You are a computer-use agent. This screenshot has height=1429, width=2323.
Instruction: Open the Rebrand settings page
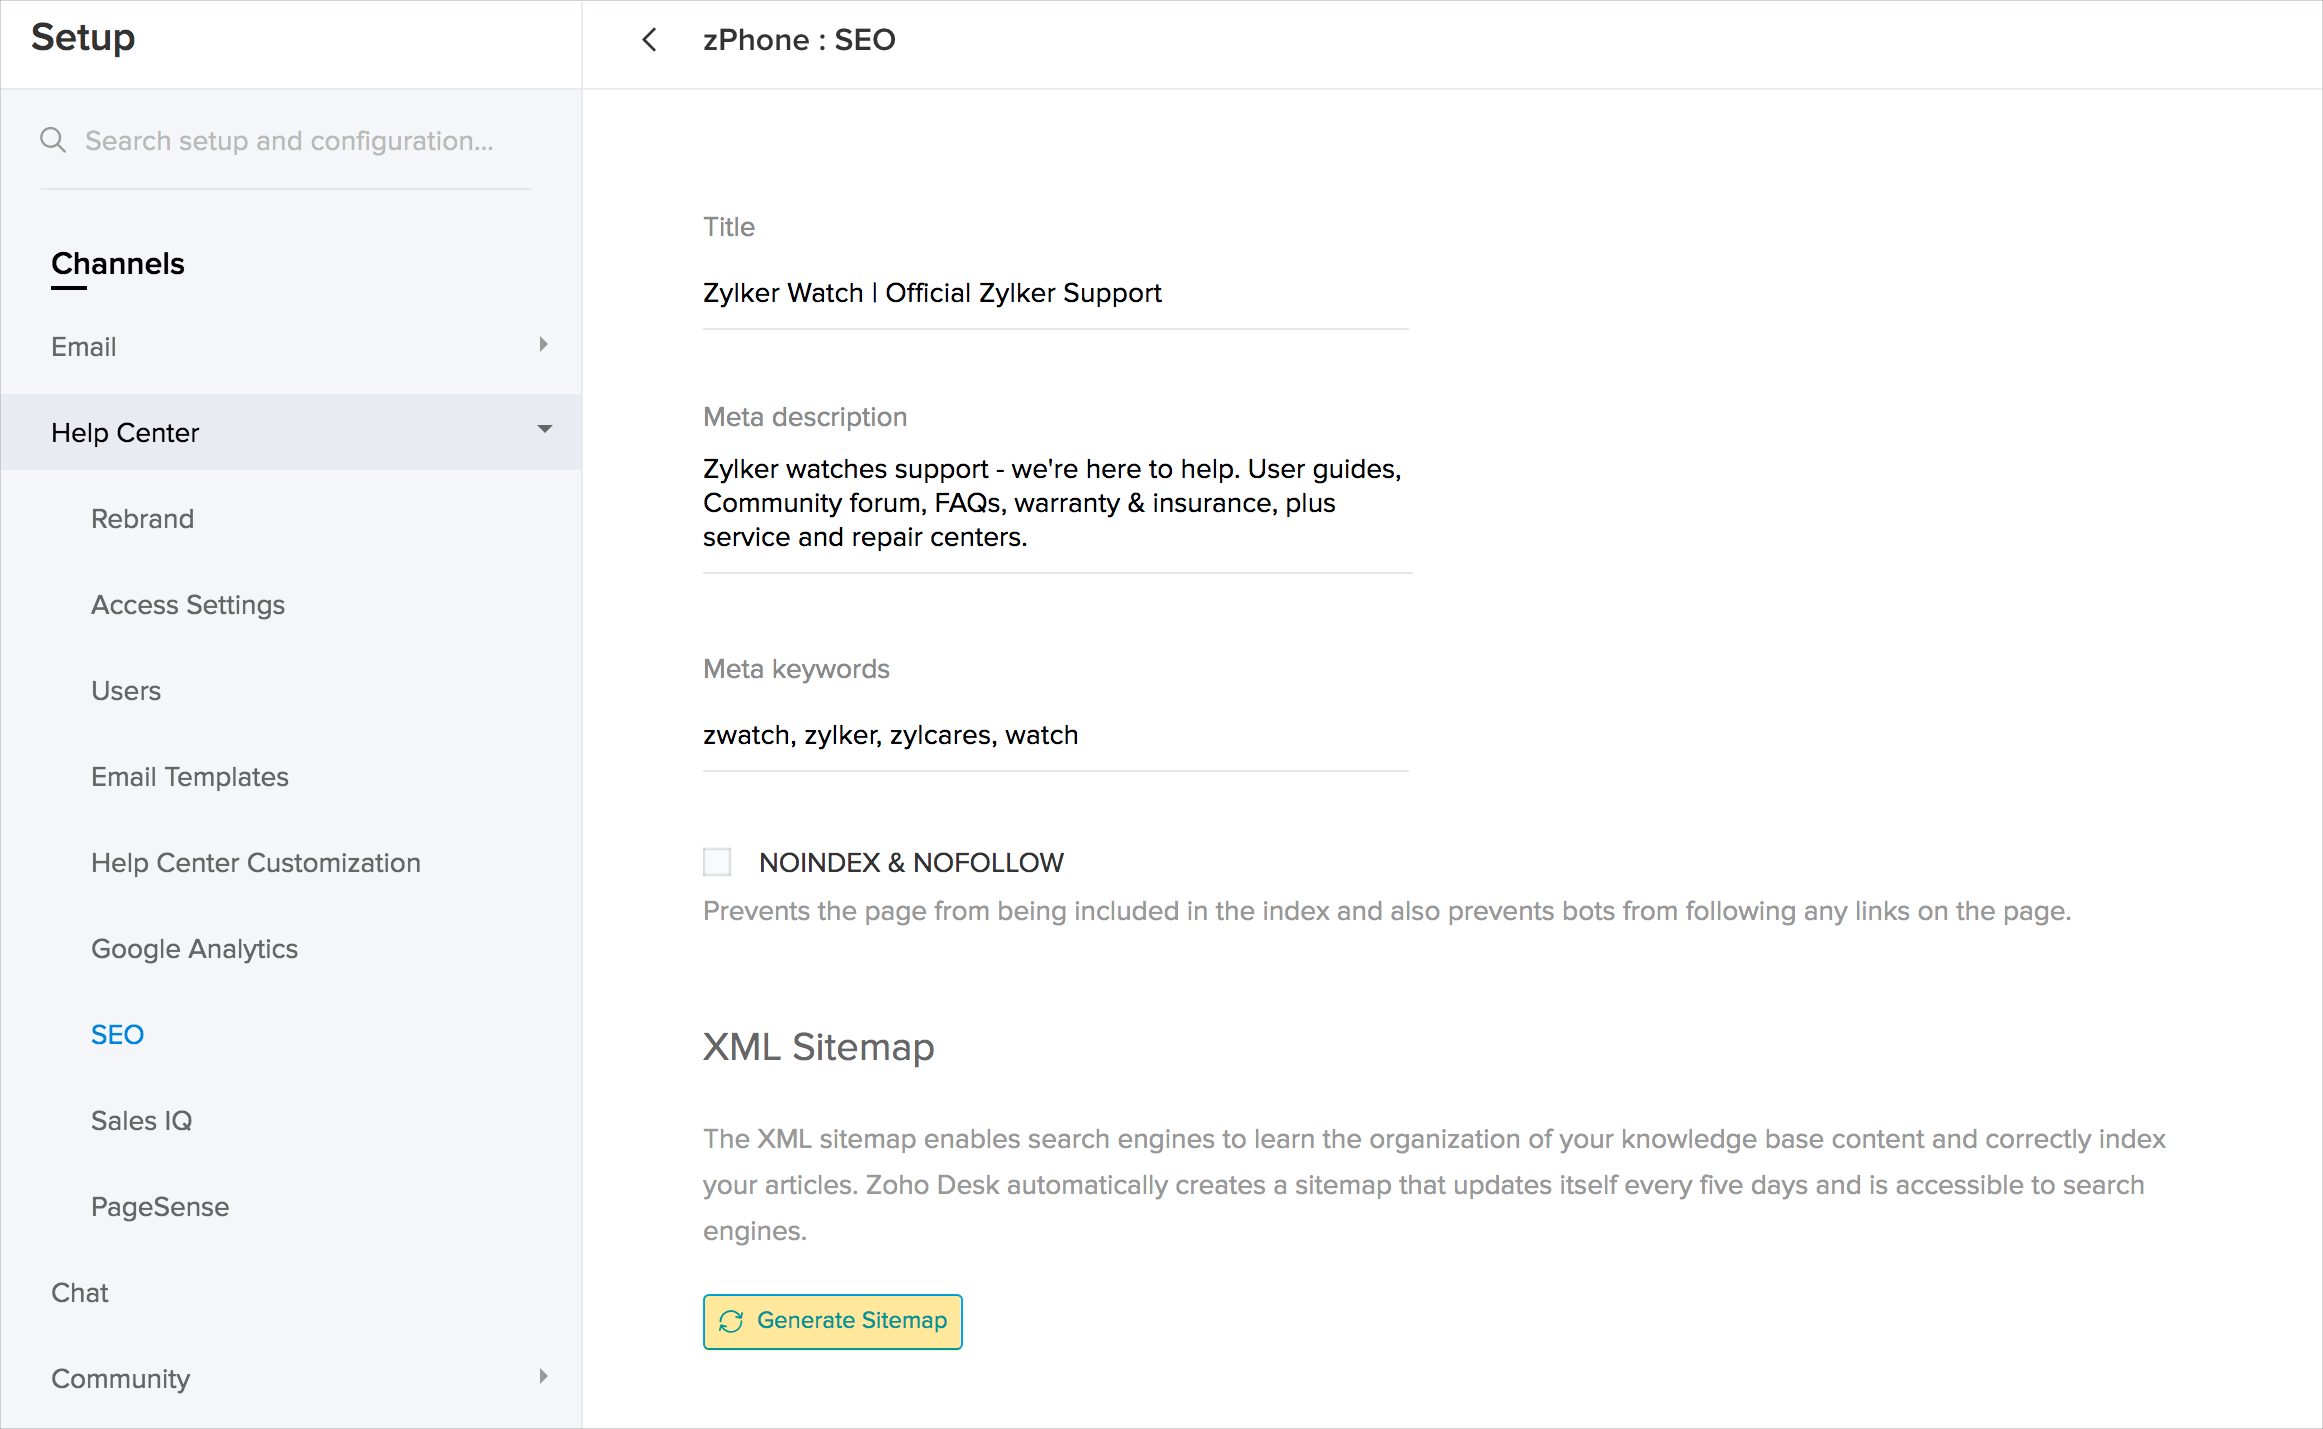[142, 519]
